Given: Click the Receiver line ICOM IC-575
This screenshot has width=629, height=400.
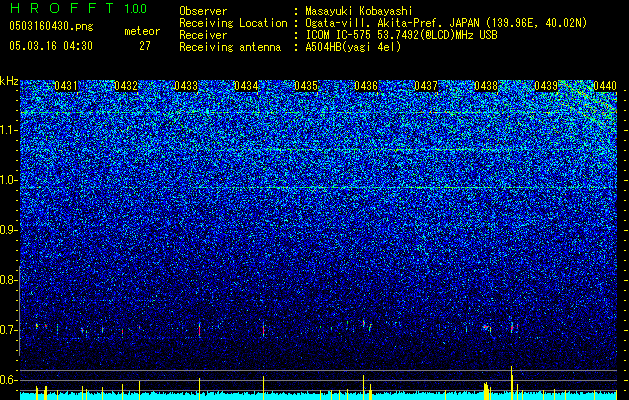Looking at the screenshot, I should click(x=401, y=35).
